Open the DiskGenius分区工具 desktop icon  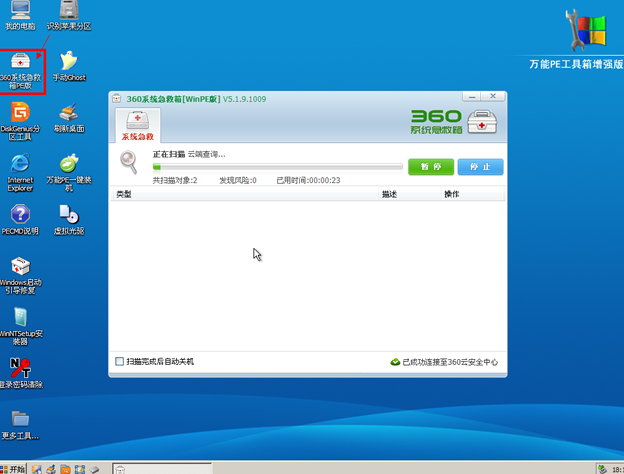tap(20, 121)
